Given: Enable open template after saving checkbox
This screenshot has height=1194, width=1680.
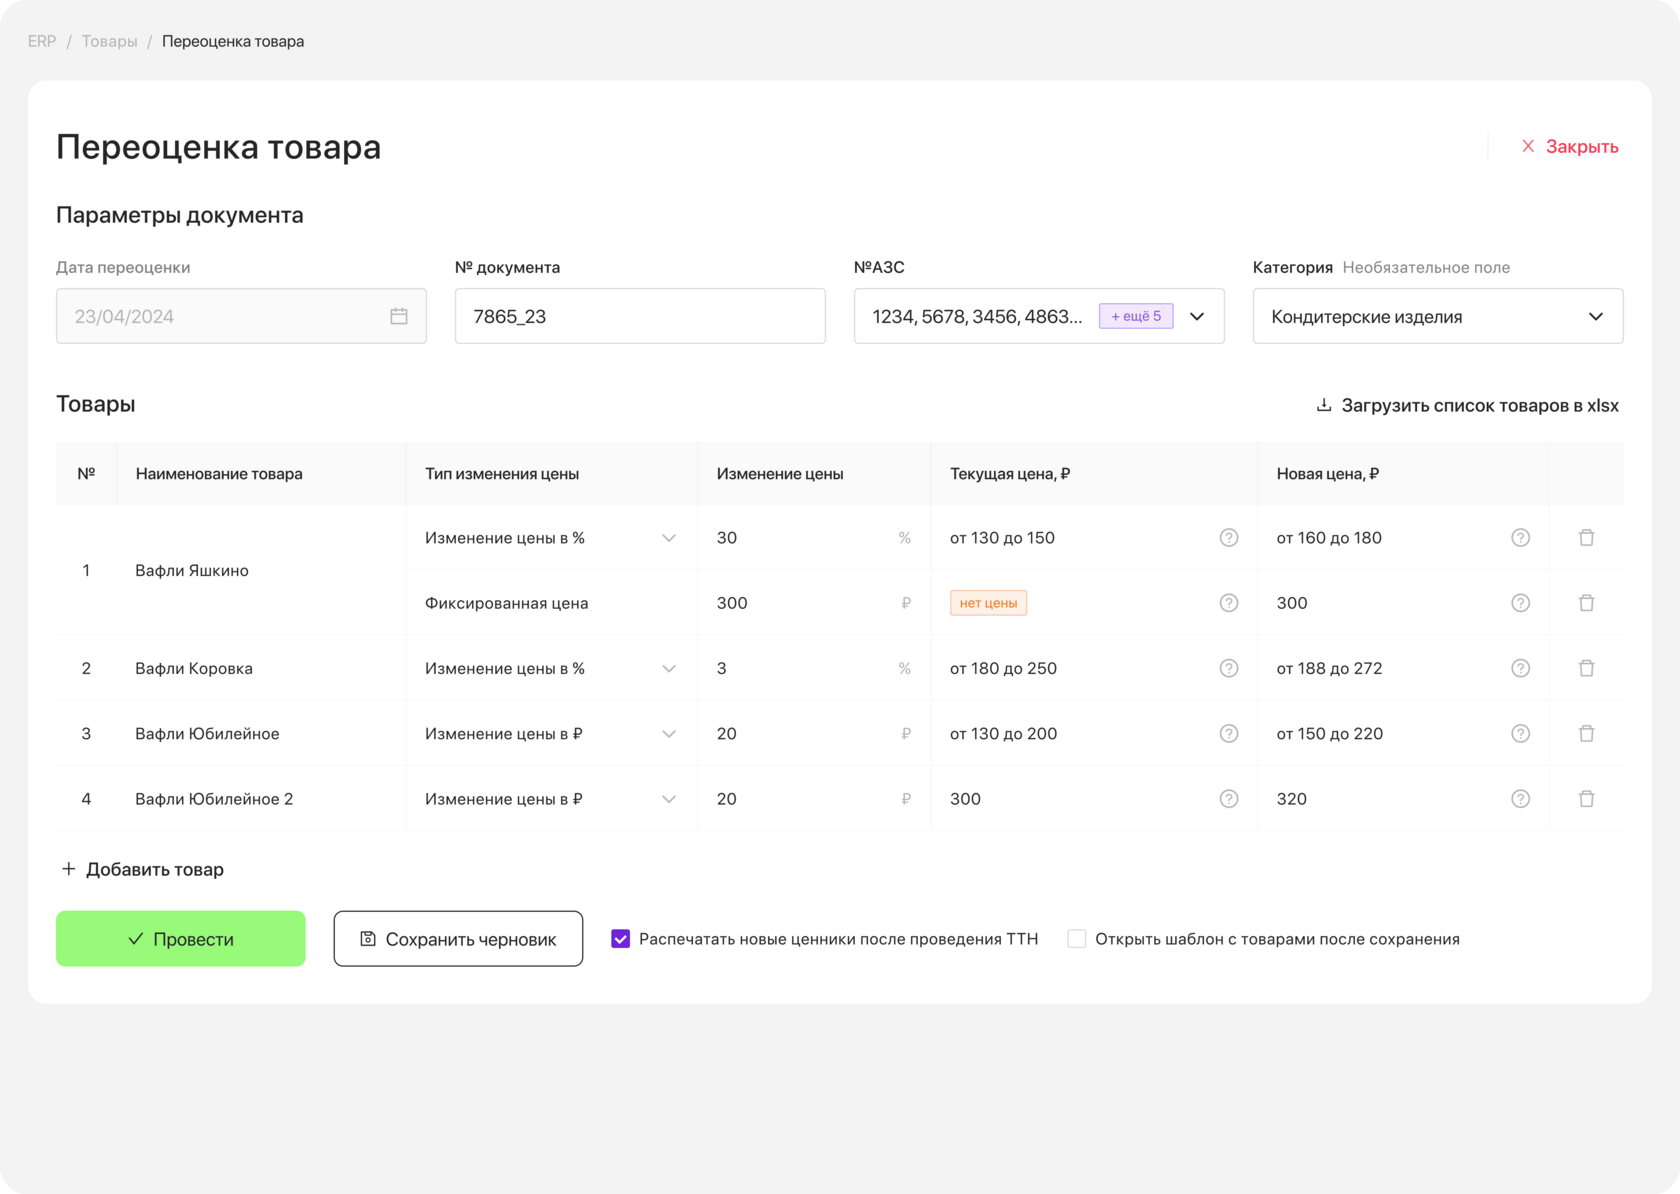Looking at the screenshot, I should 1077,939.
